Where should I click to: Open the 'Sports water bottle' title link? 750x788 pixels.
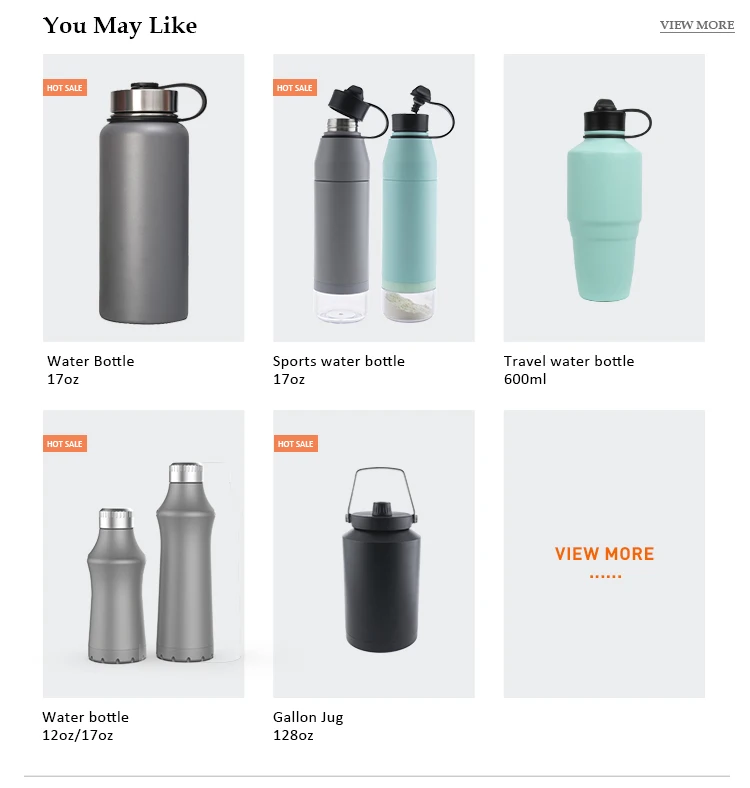[339, 361]
